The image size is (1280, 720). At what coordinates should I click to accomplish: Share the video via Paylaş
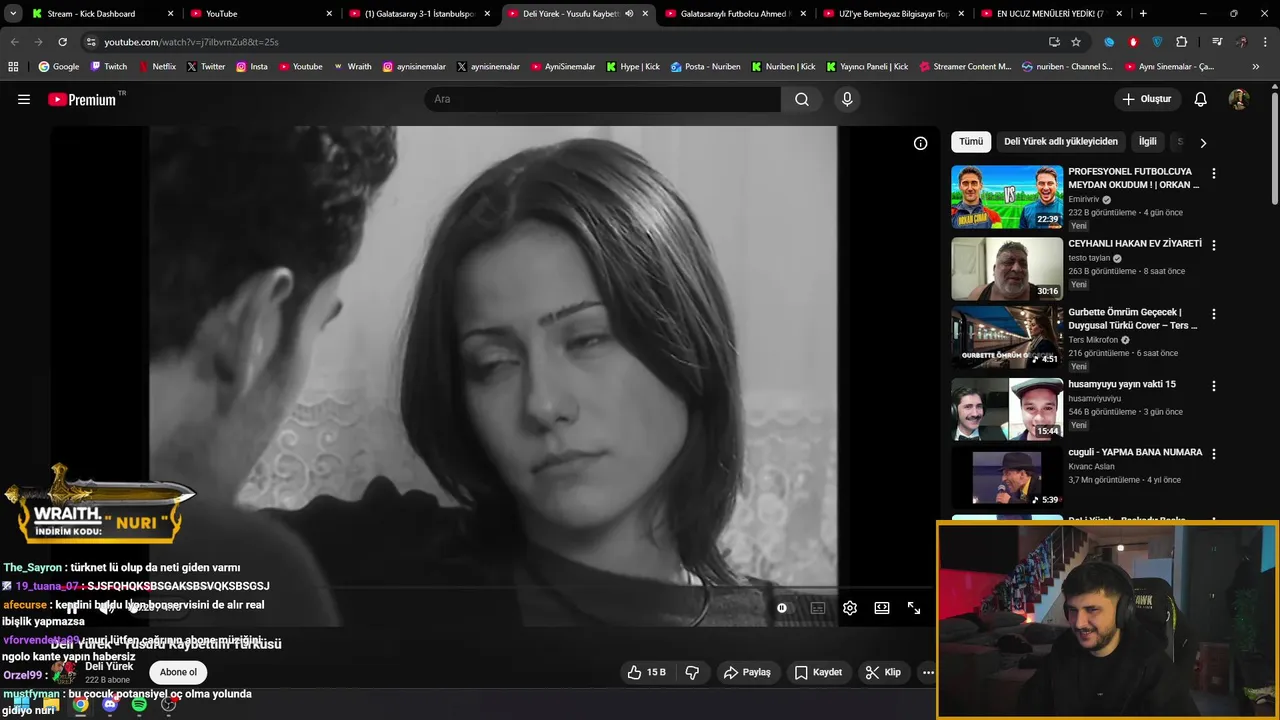[x=747, y=672]
